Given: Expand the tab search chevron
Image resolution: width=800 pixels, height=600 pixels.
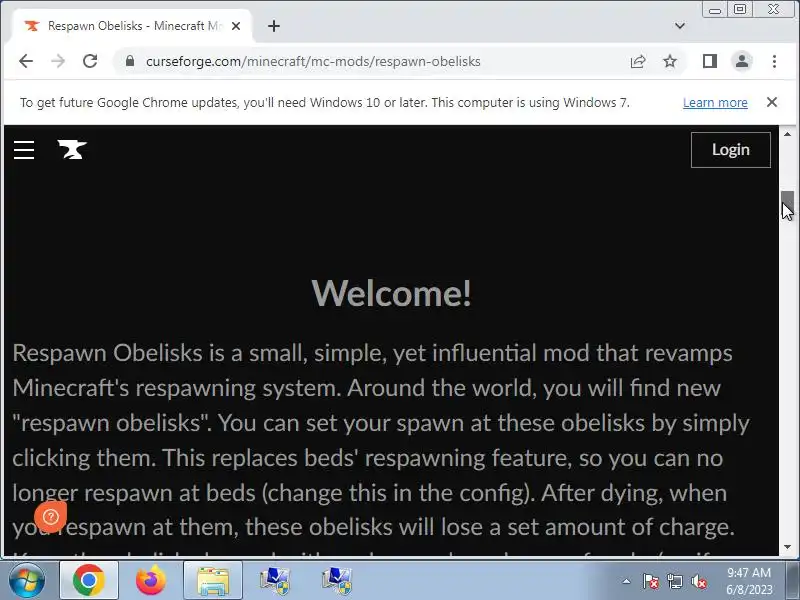Looking at the screenshot, I should tap(680, 26).
